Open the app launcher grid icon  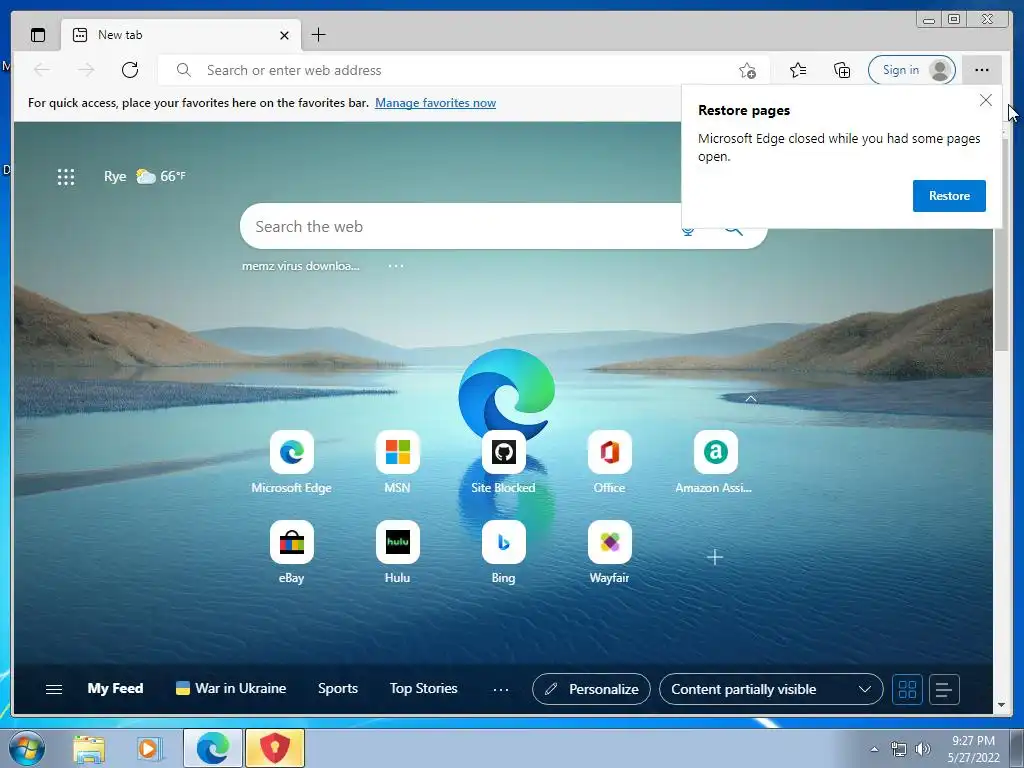point(66,176)
